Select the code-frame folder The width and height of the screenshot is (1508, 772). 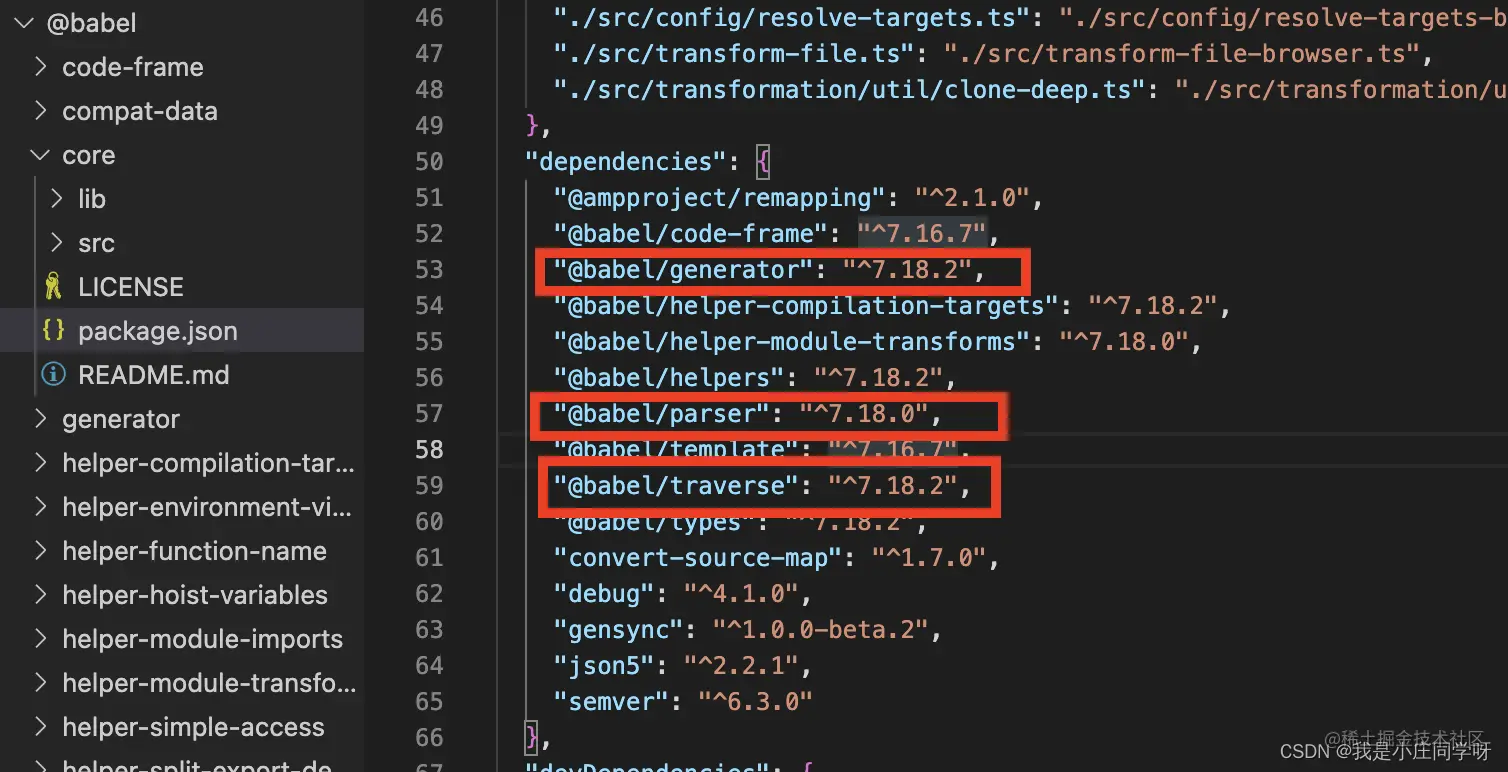click(x=133, y=67)
